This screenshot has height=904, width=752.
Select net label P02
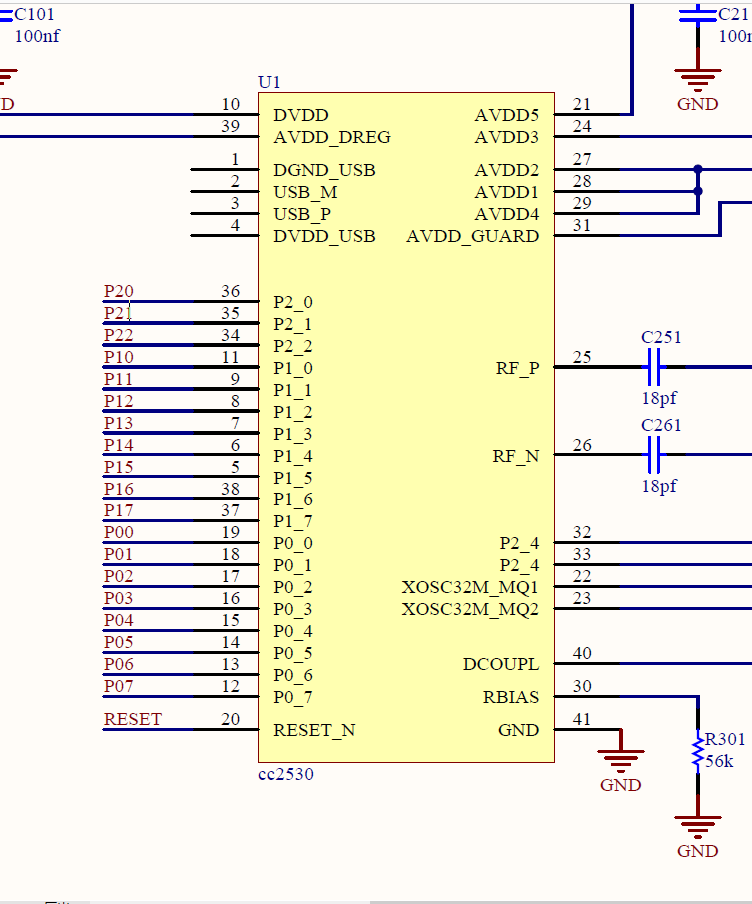coord(119,576)
